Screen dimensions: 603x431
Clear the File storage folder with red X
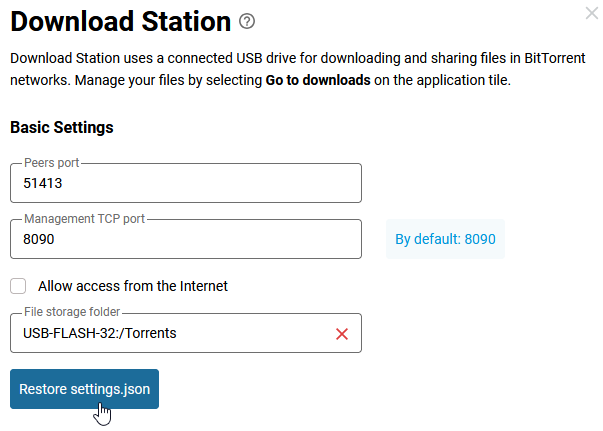pyautogui.click(x=342, y=334)
